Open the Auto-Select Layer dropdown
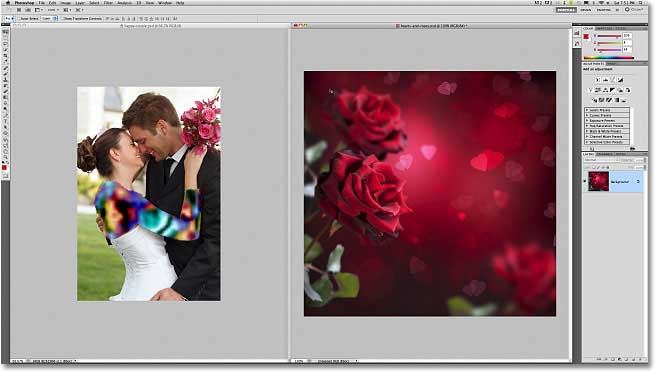Screen dimensions: 655x372 (x=49, y=18)
